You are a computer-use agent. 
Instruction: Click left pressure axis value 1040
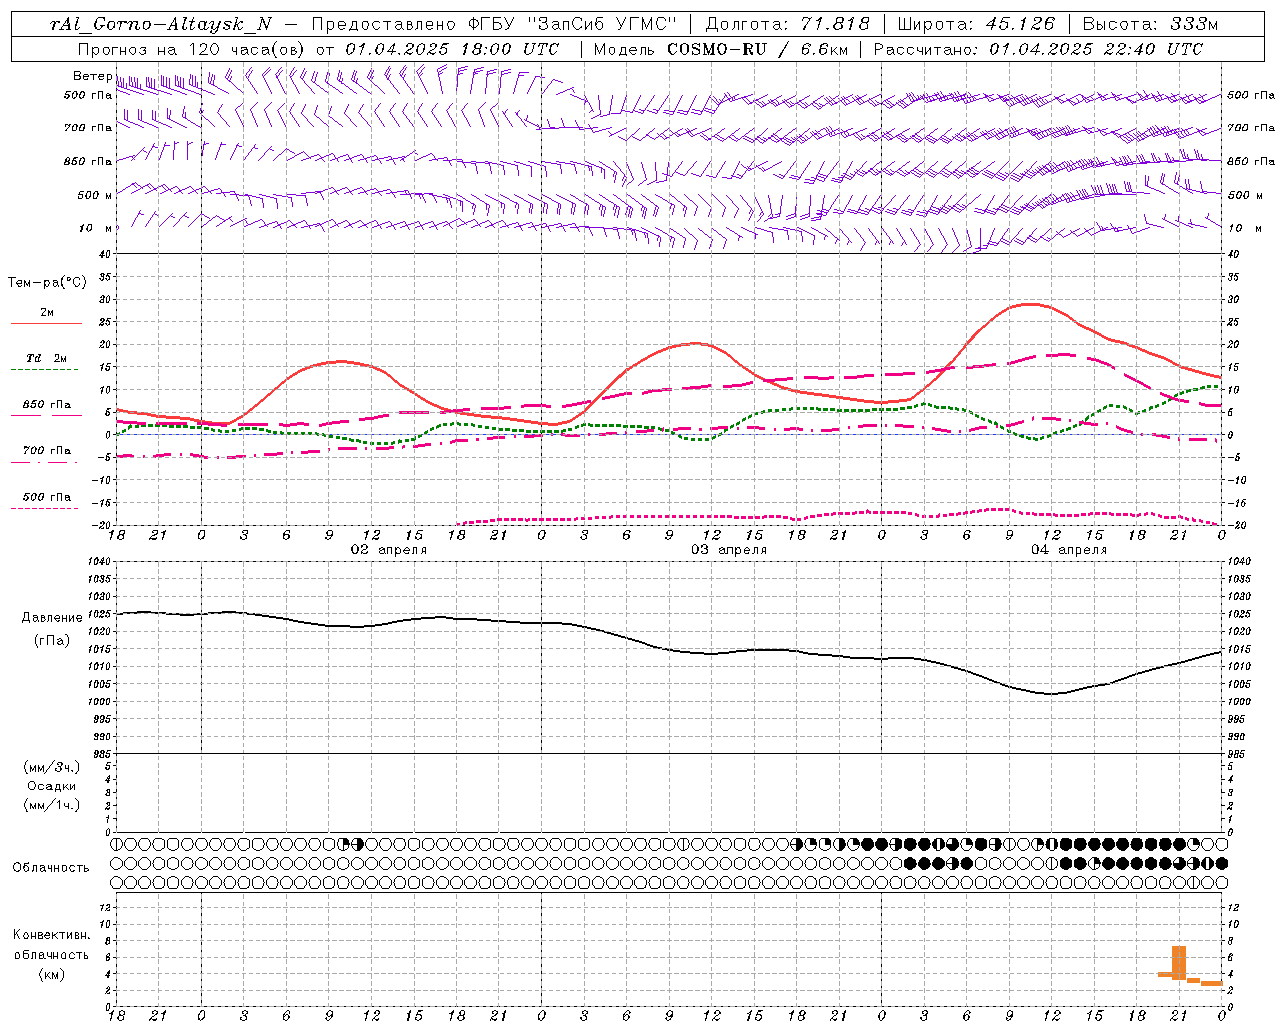point(97,561)
